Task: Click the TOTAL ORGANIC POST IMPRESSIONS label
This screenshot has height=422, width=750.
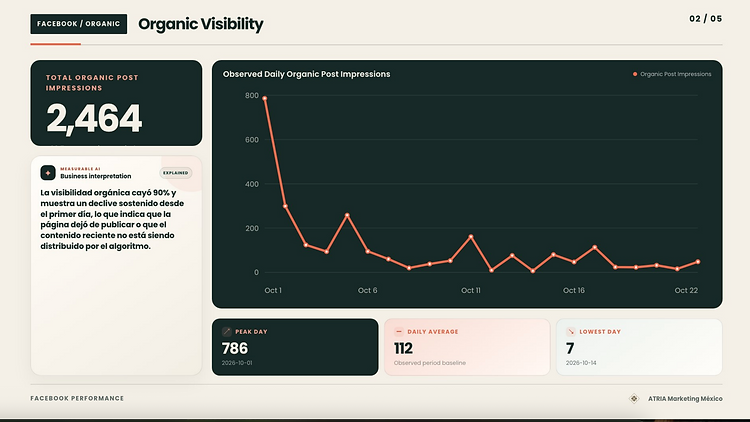Action: point(92,83)
